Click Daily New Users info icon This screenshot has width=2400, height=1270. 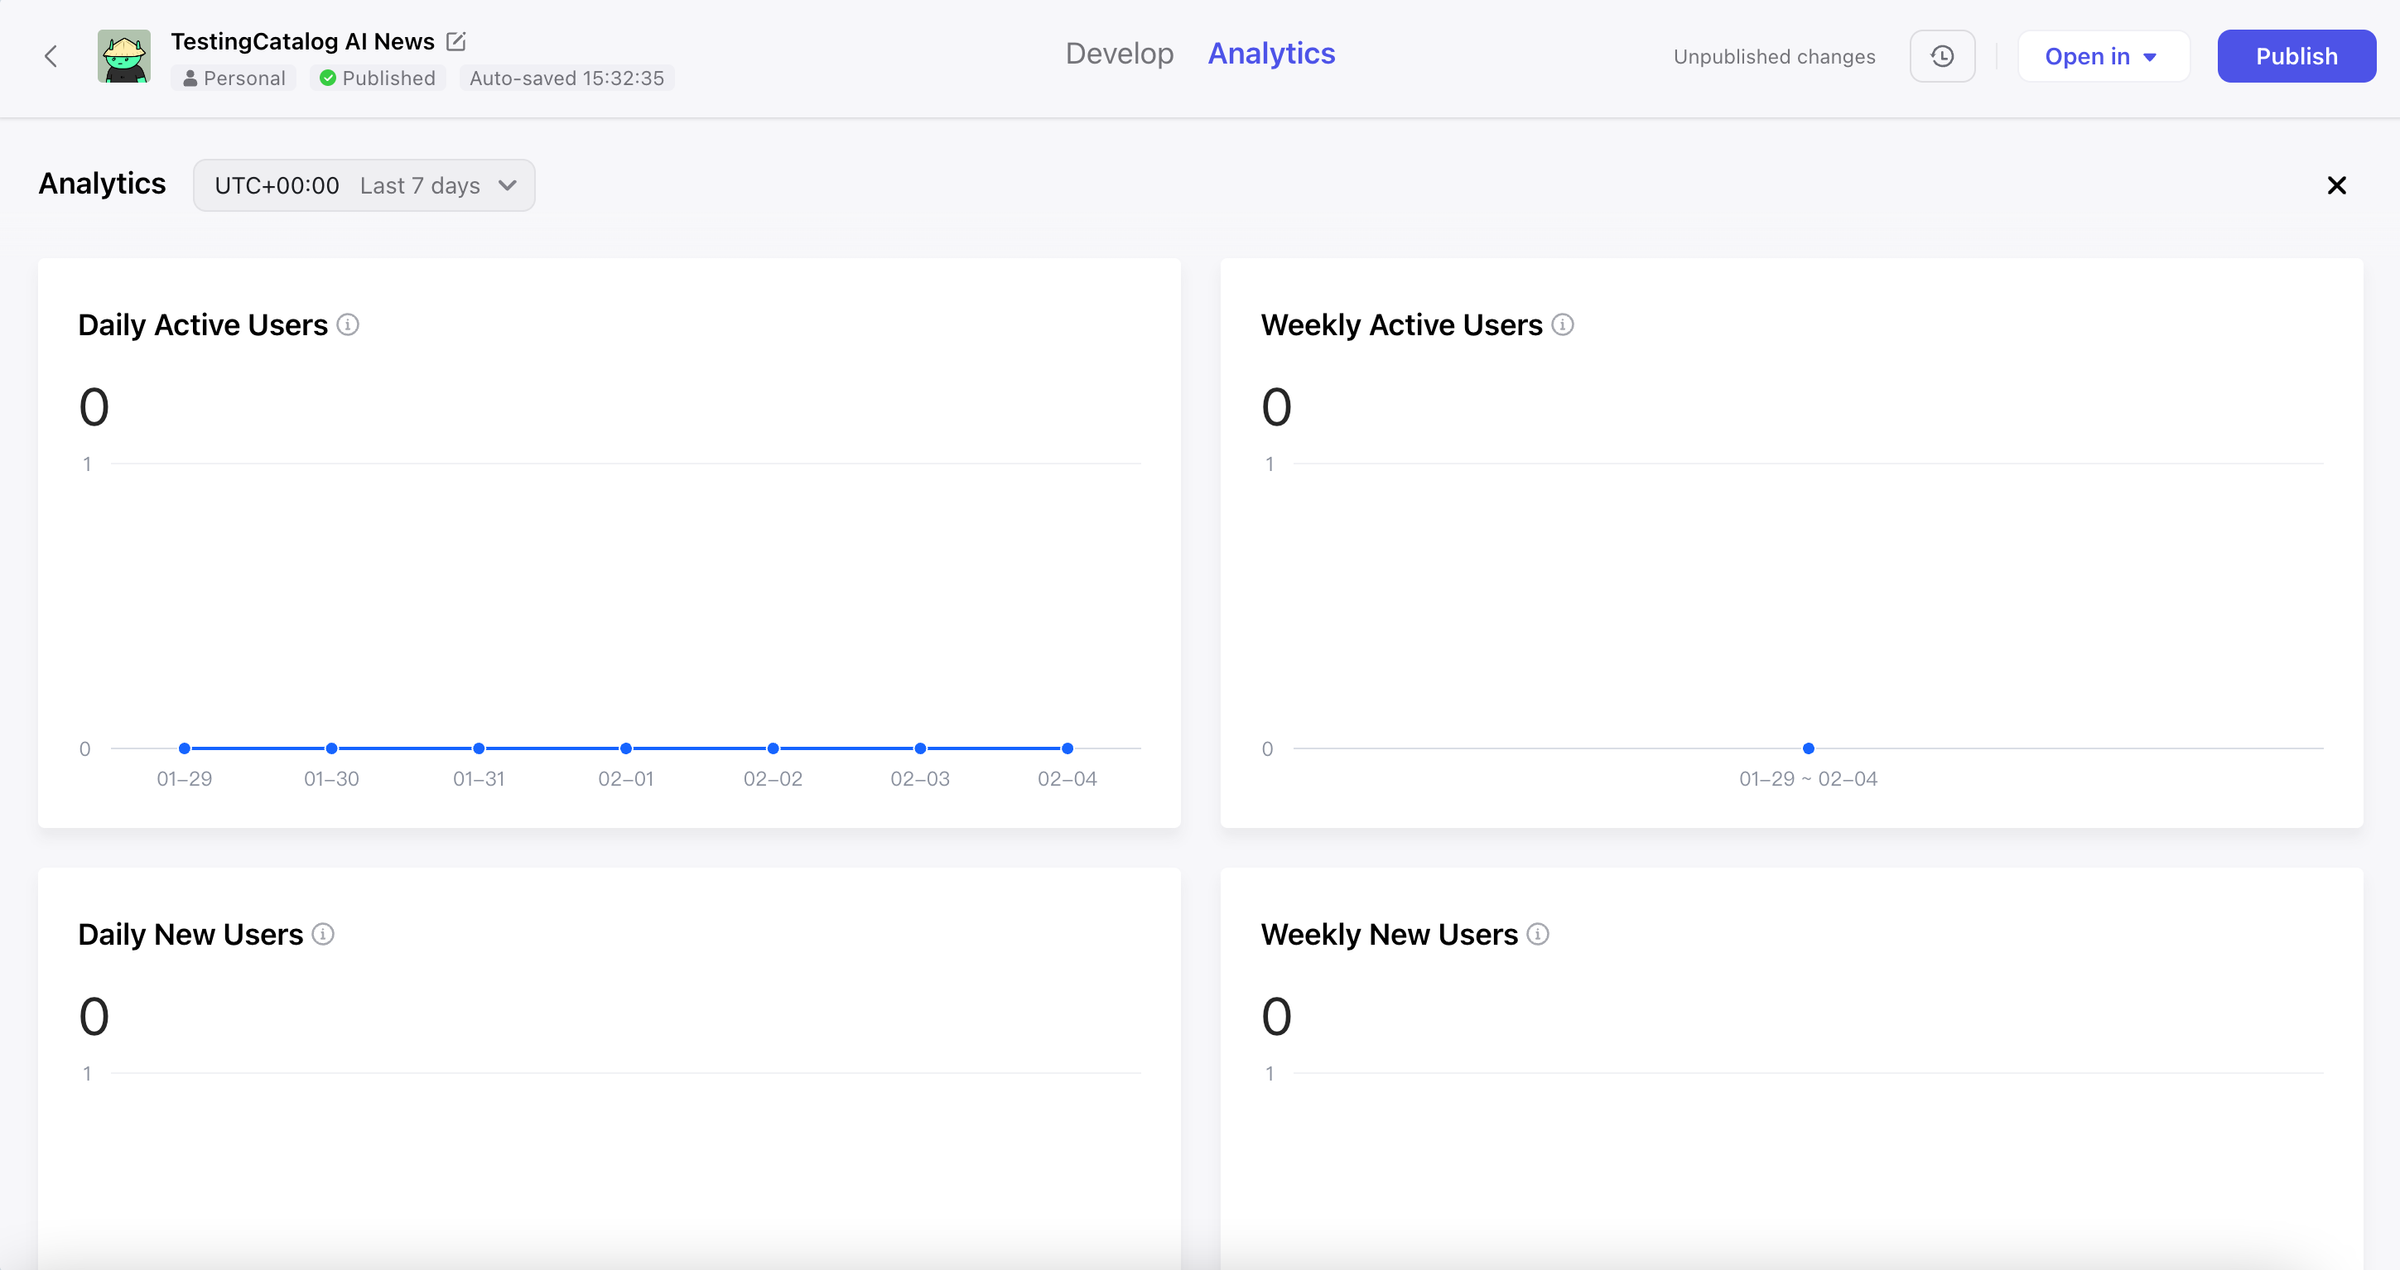[x=323, y=934]
